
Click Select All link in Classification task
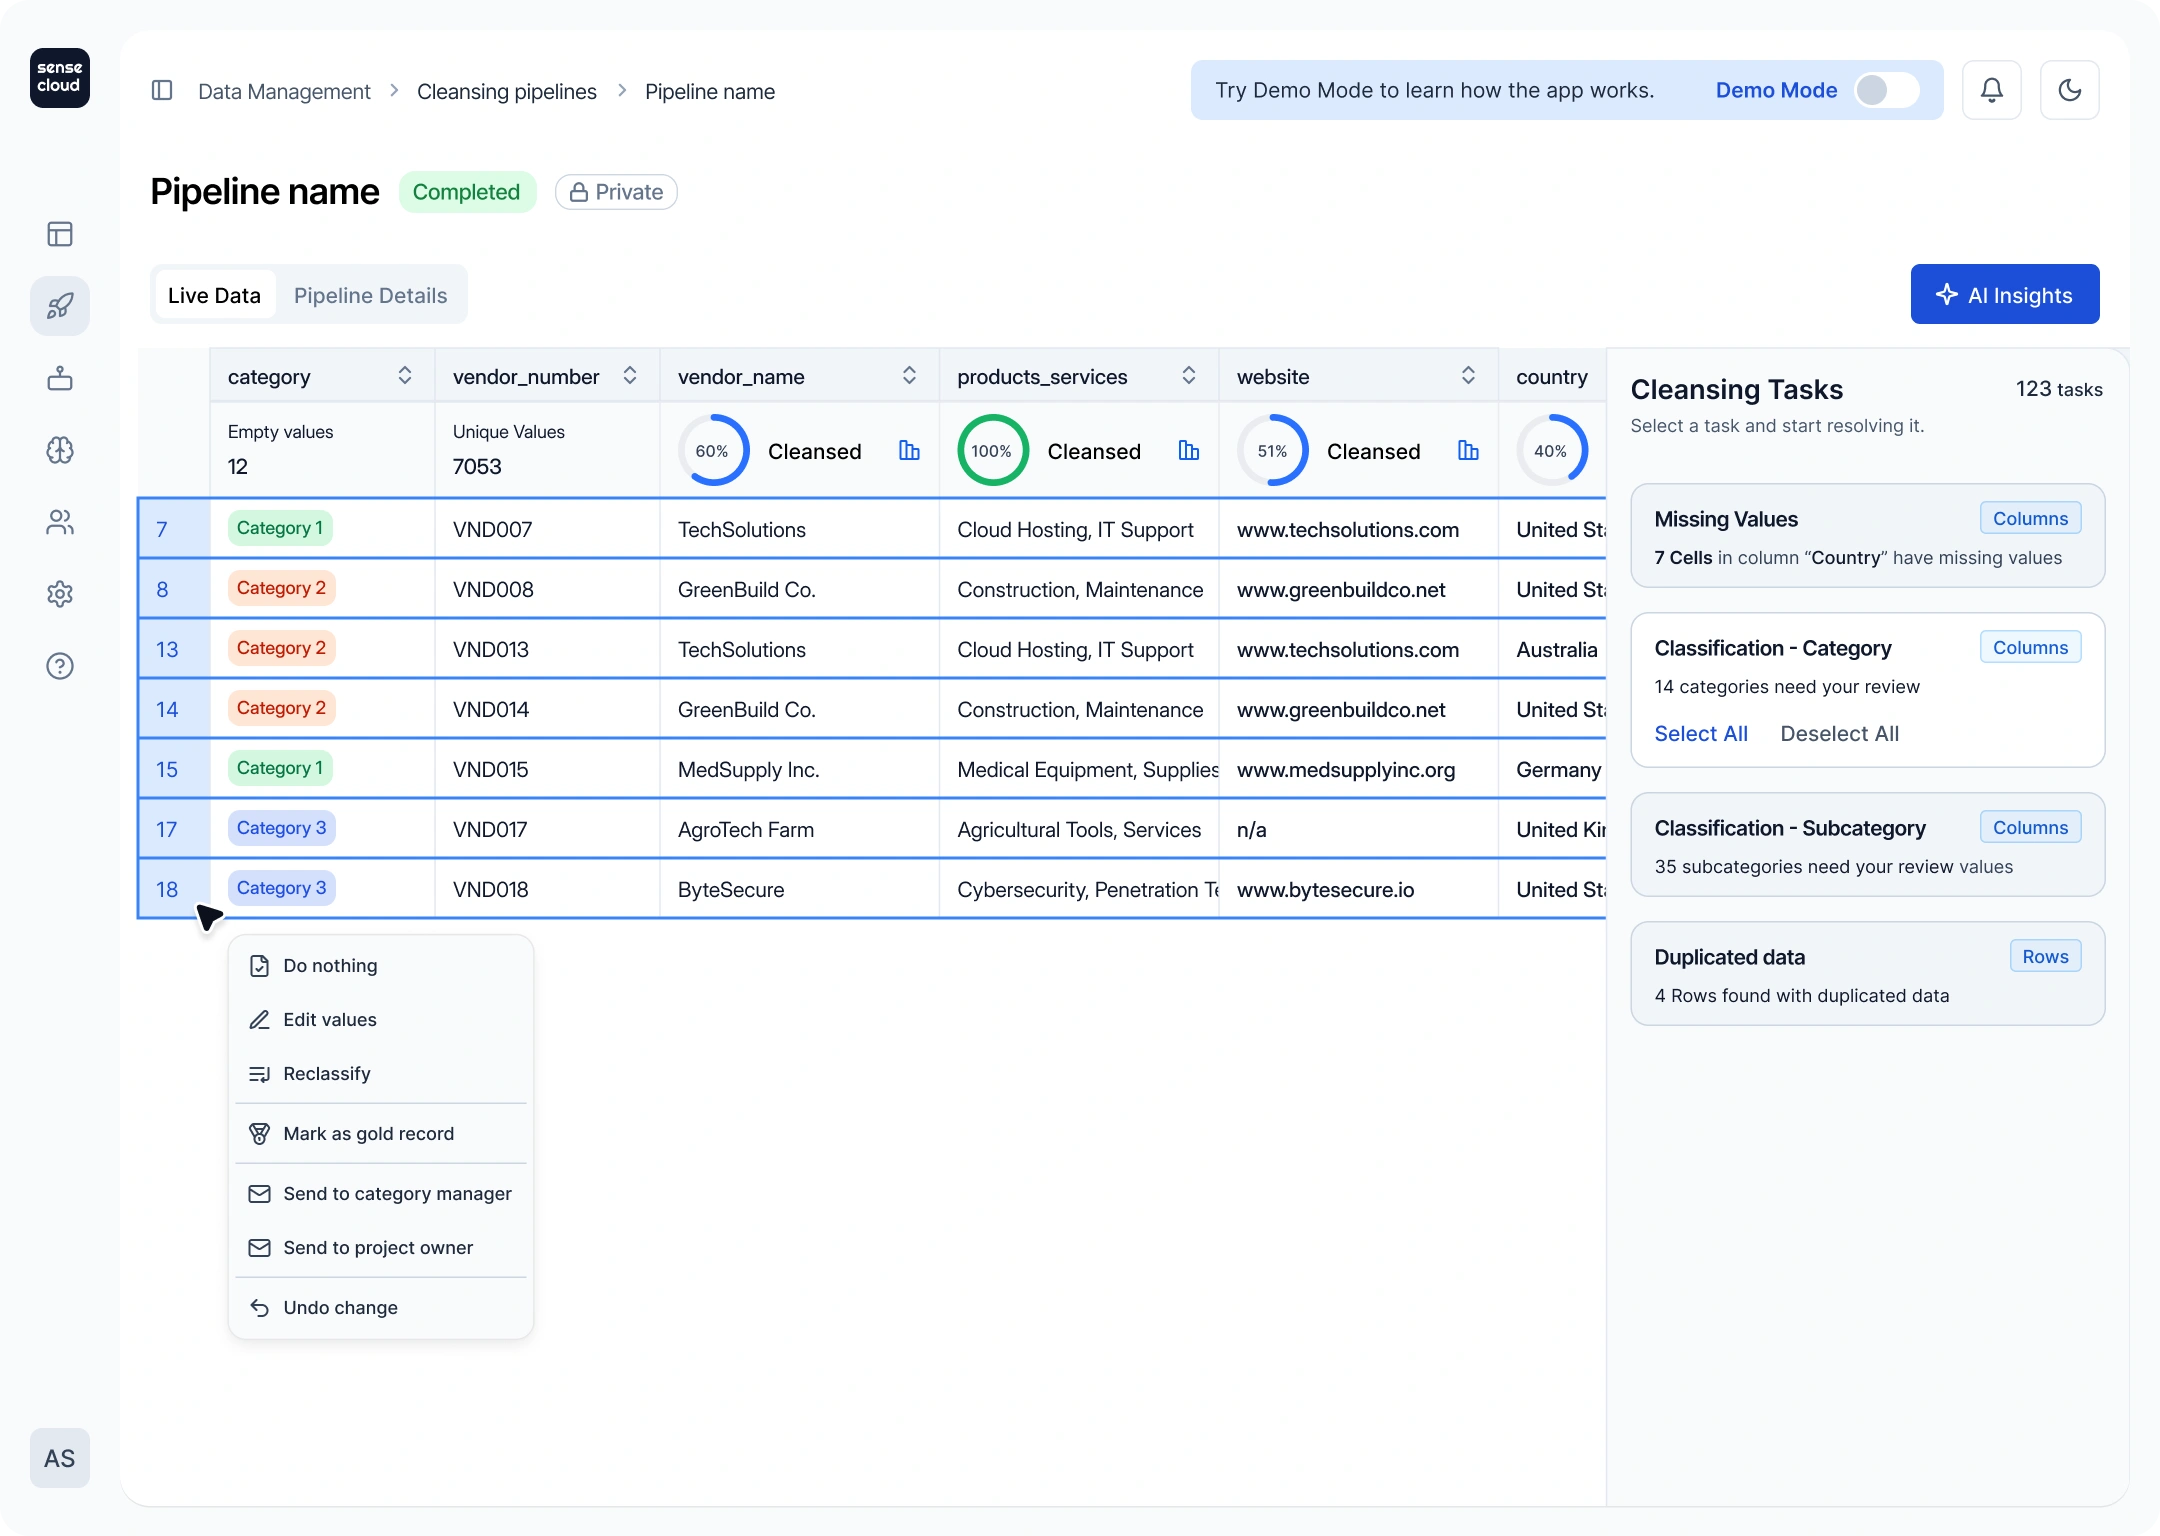point(1700,733)
